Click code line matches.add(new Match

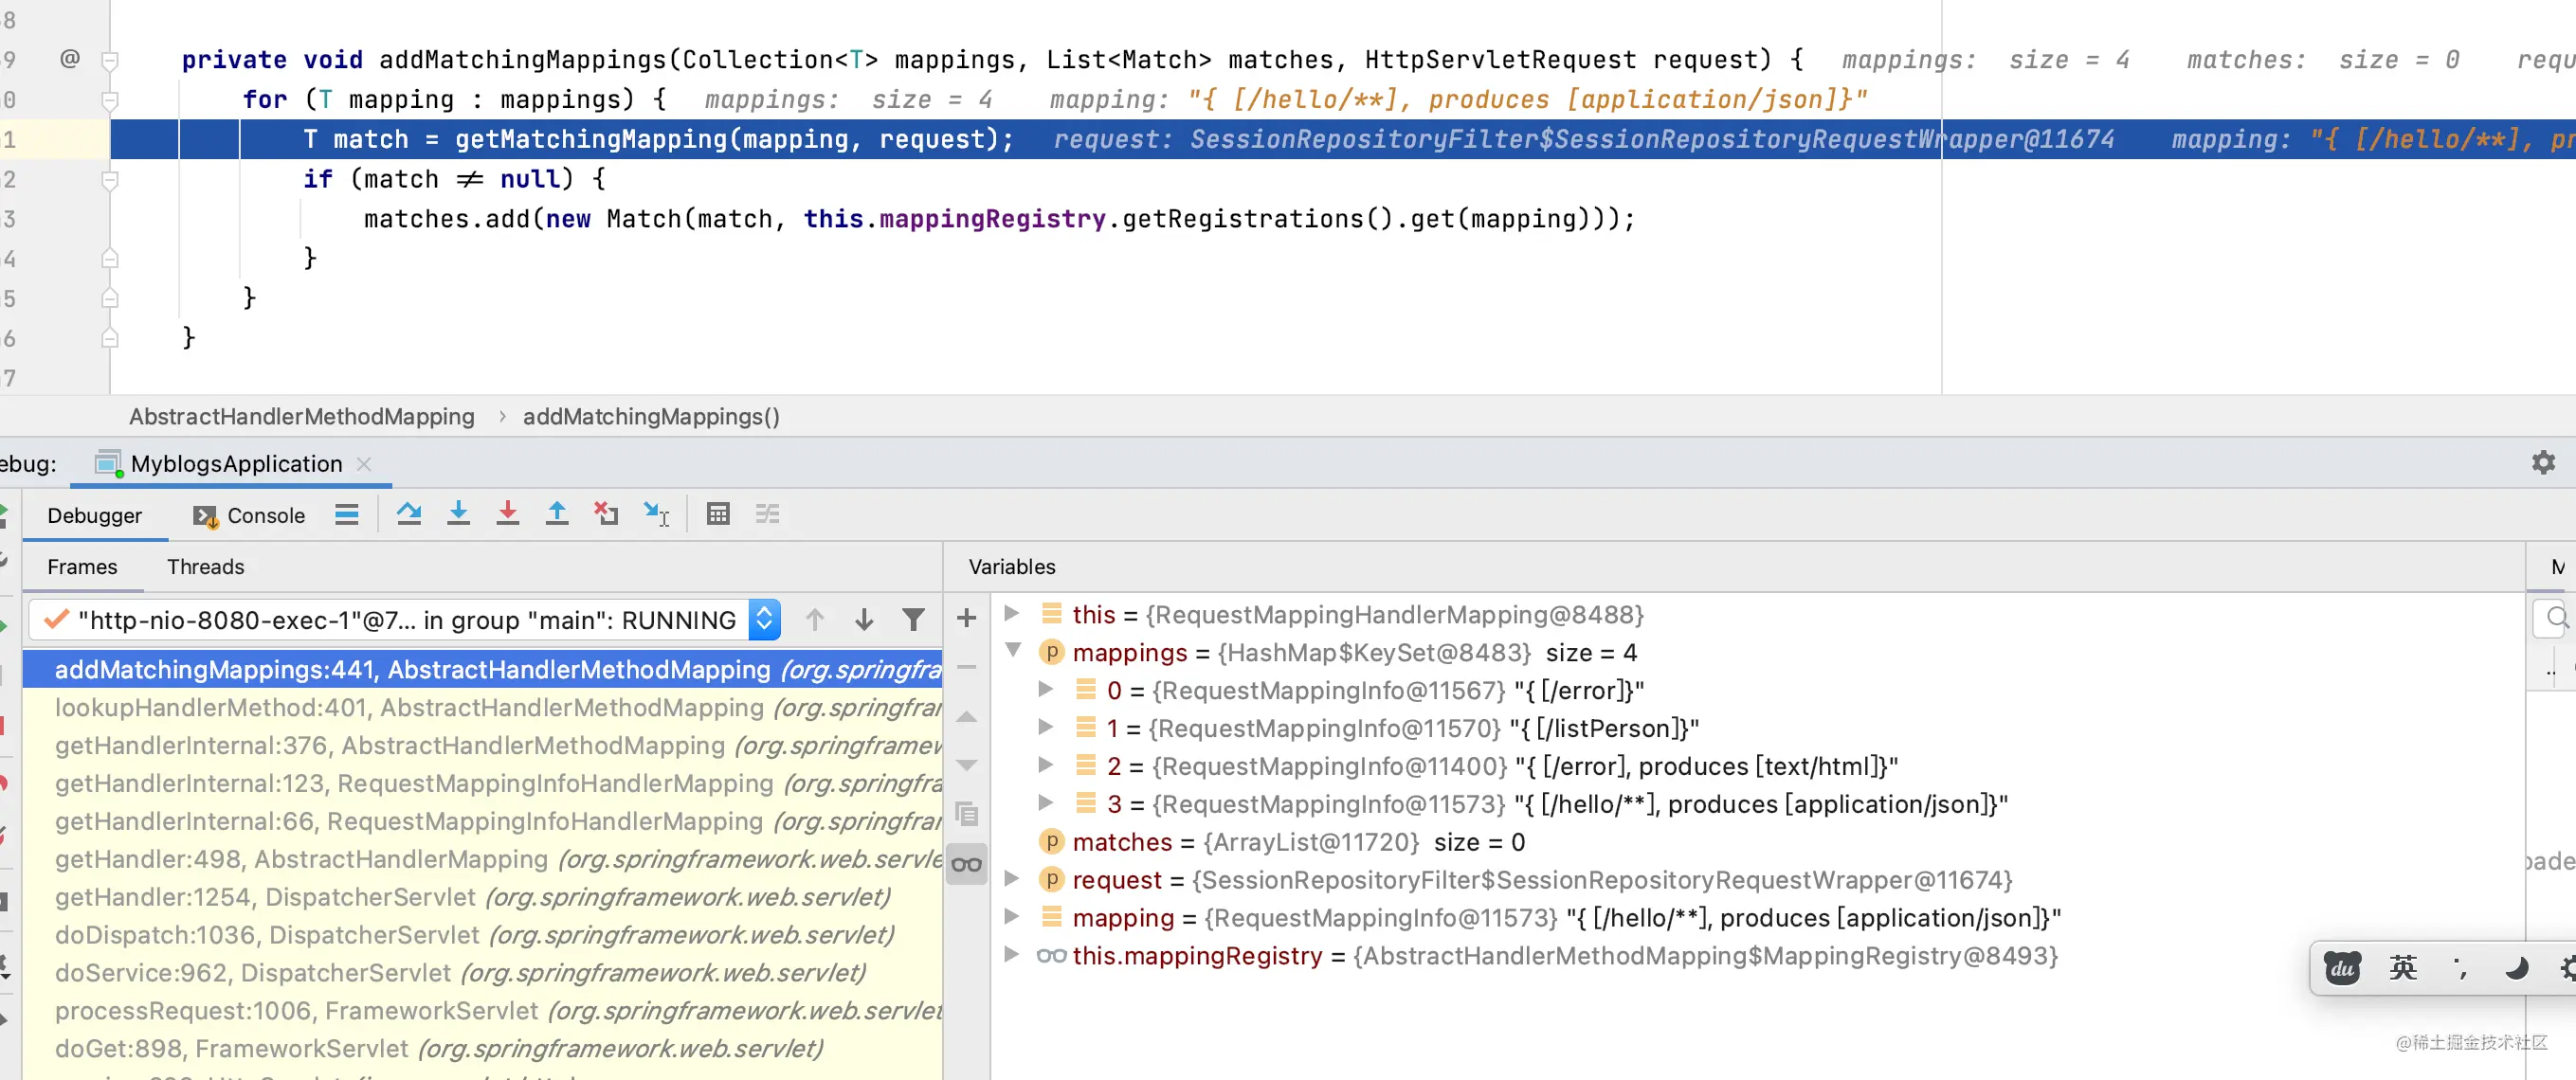point(999,219)
